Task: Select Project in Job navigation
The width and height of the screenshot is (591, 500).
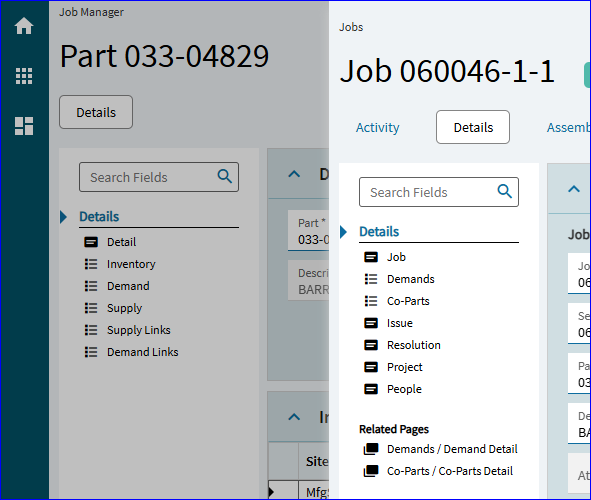Action: (x=405, y=367)
